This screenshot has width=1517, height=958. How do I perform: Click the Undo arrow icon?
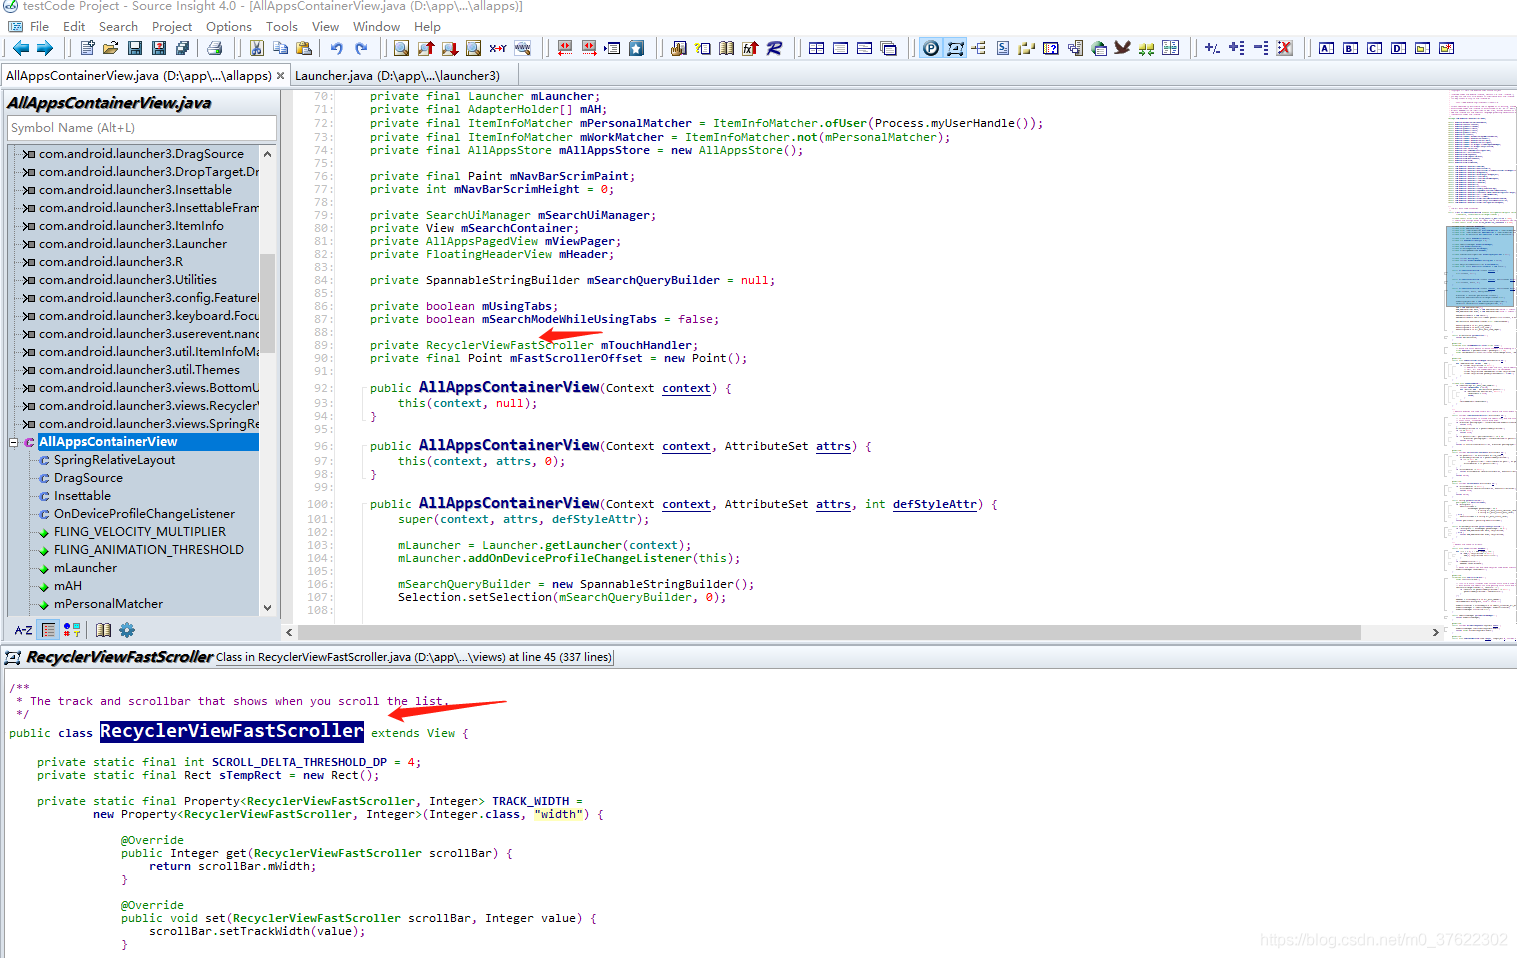(x=337, y=48)
